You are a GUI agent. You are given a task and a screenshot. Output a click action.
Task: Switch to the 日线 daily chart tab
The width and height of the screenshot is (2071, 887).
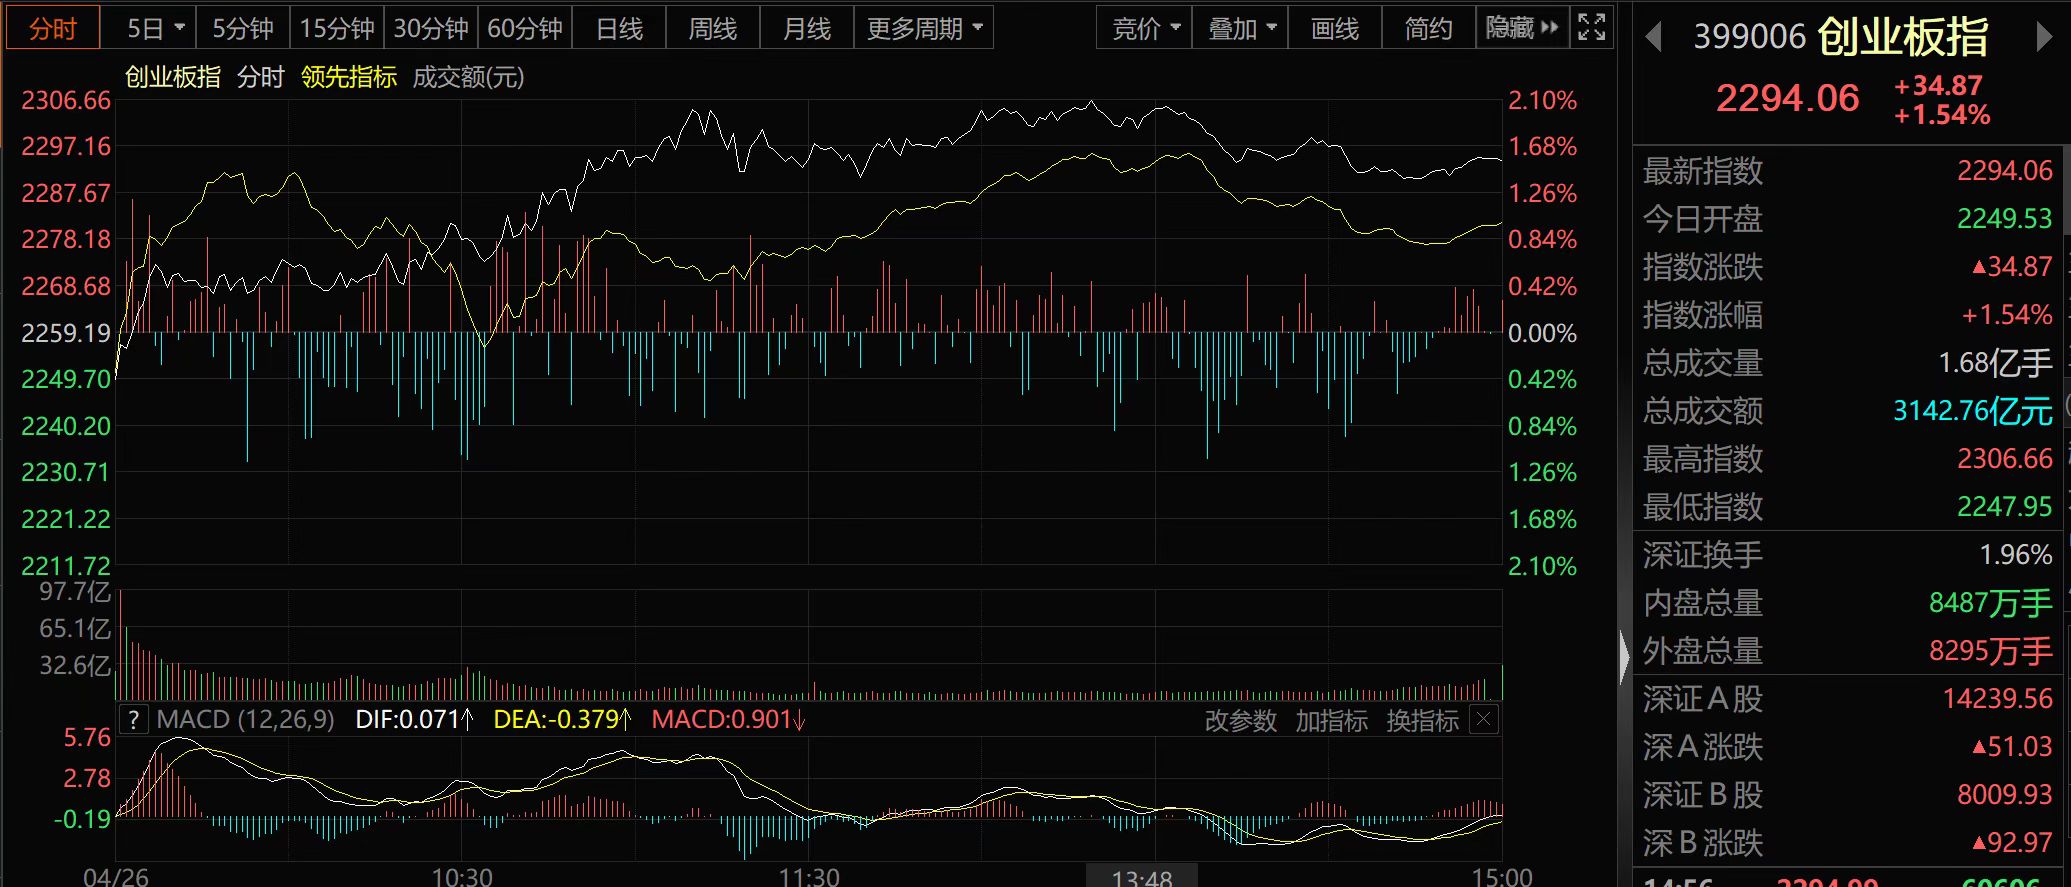point(619,29)
